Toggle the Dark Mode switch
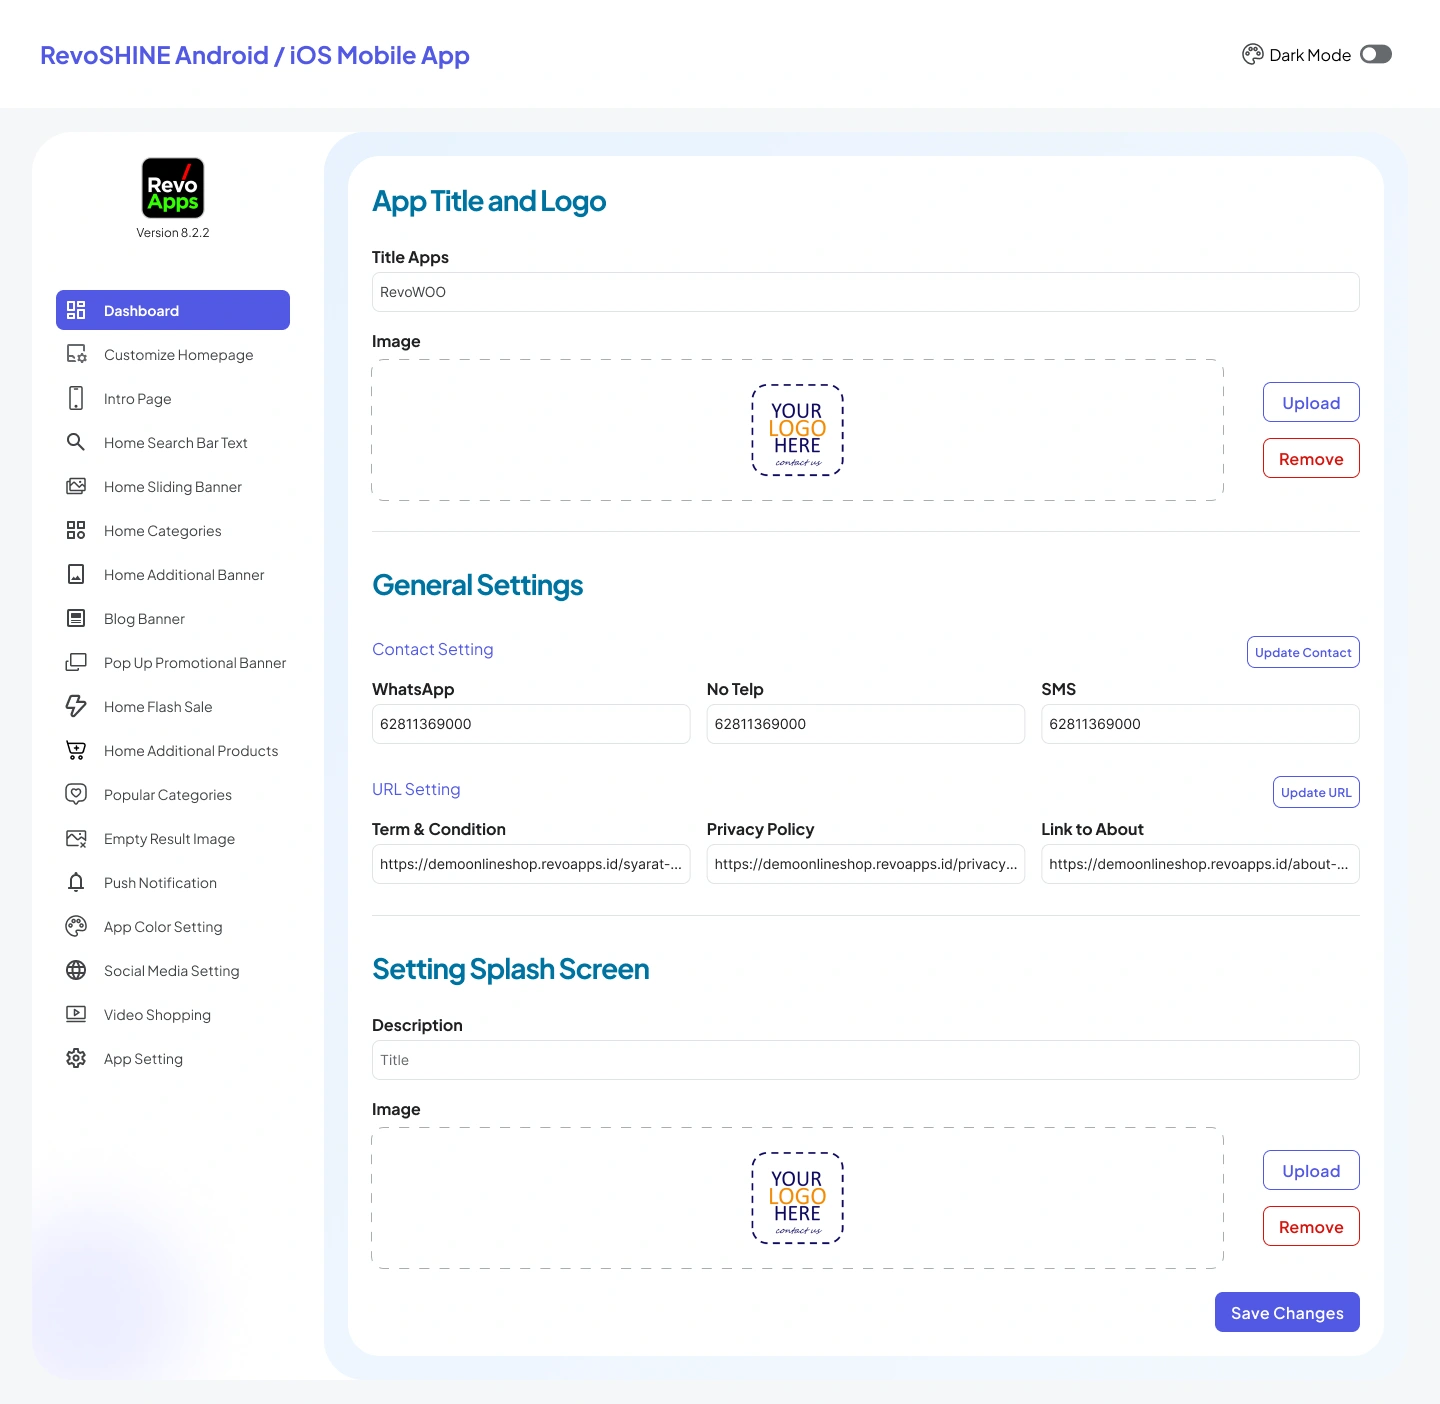The image size is (1440, 1404). 1376,54
